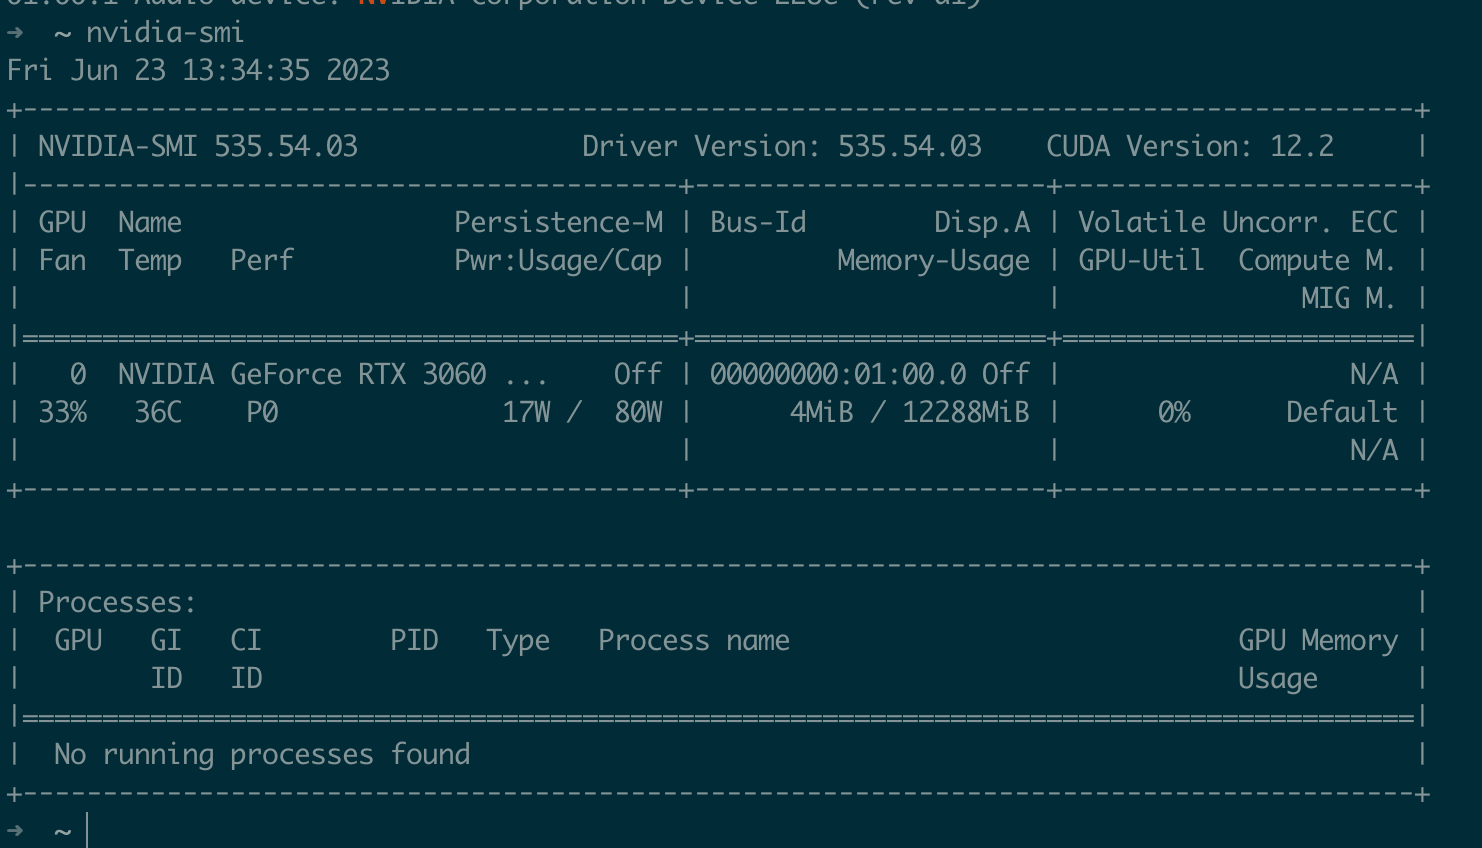Click the NVIDIA-SMI 535.54.03 version text
This screenshot has height=848, width=1482.
(198, 147)
